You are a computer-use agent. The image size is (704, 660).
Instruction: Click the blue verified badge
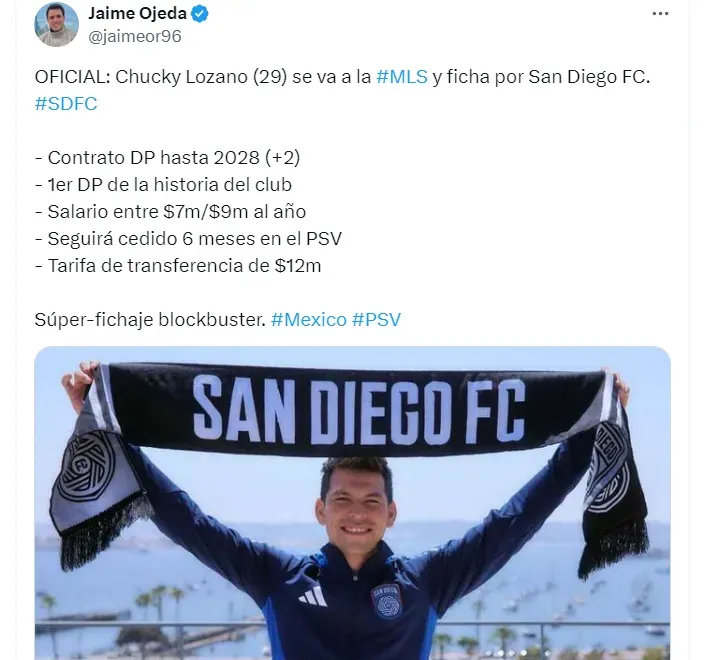point(200,14)
